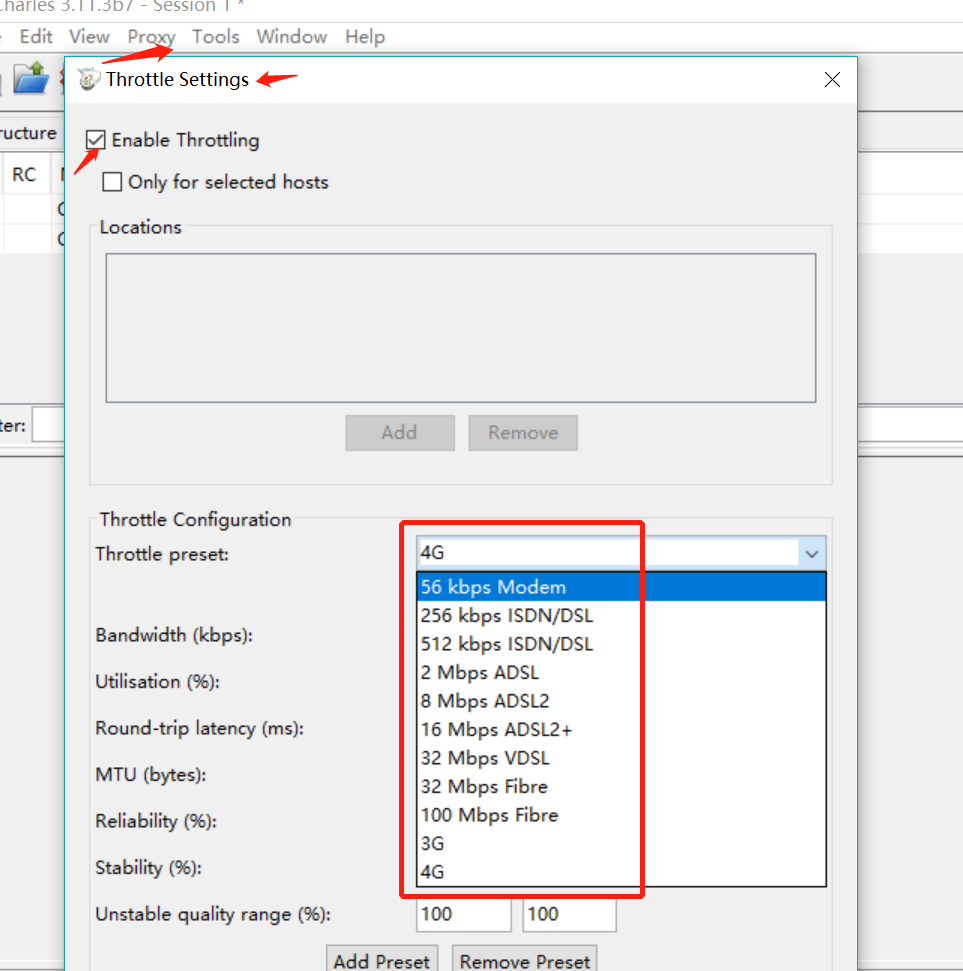Click the Throttle preset label
Screen dimensions: 963x971
point(162,554)
